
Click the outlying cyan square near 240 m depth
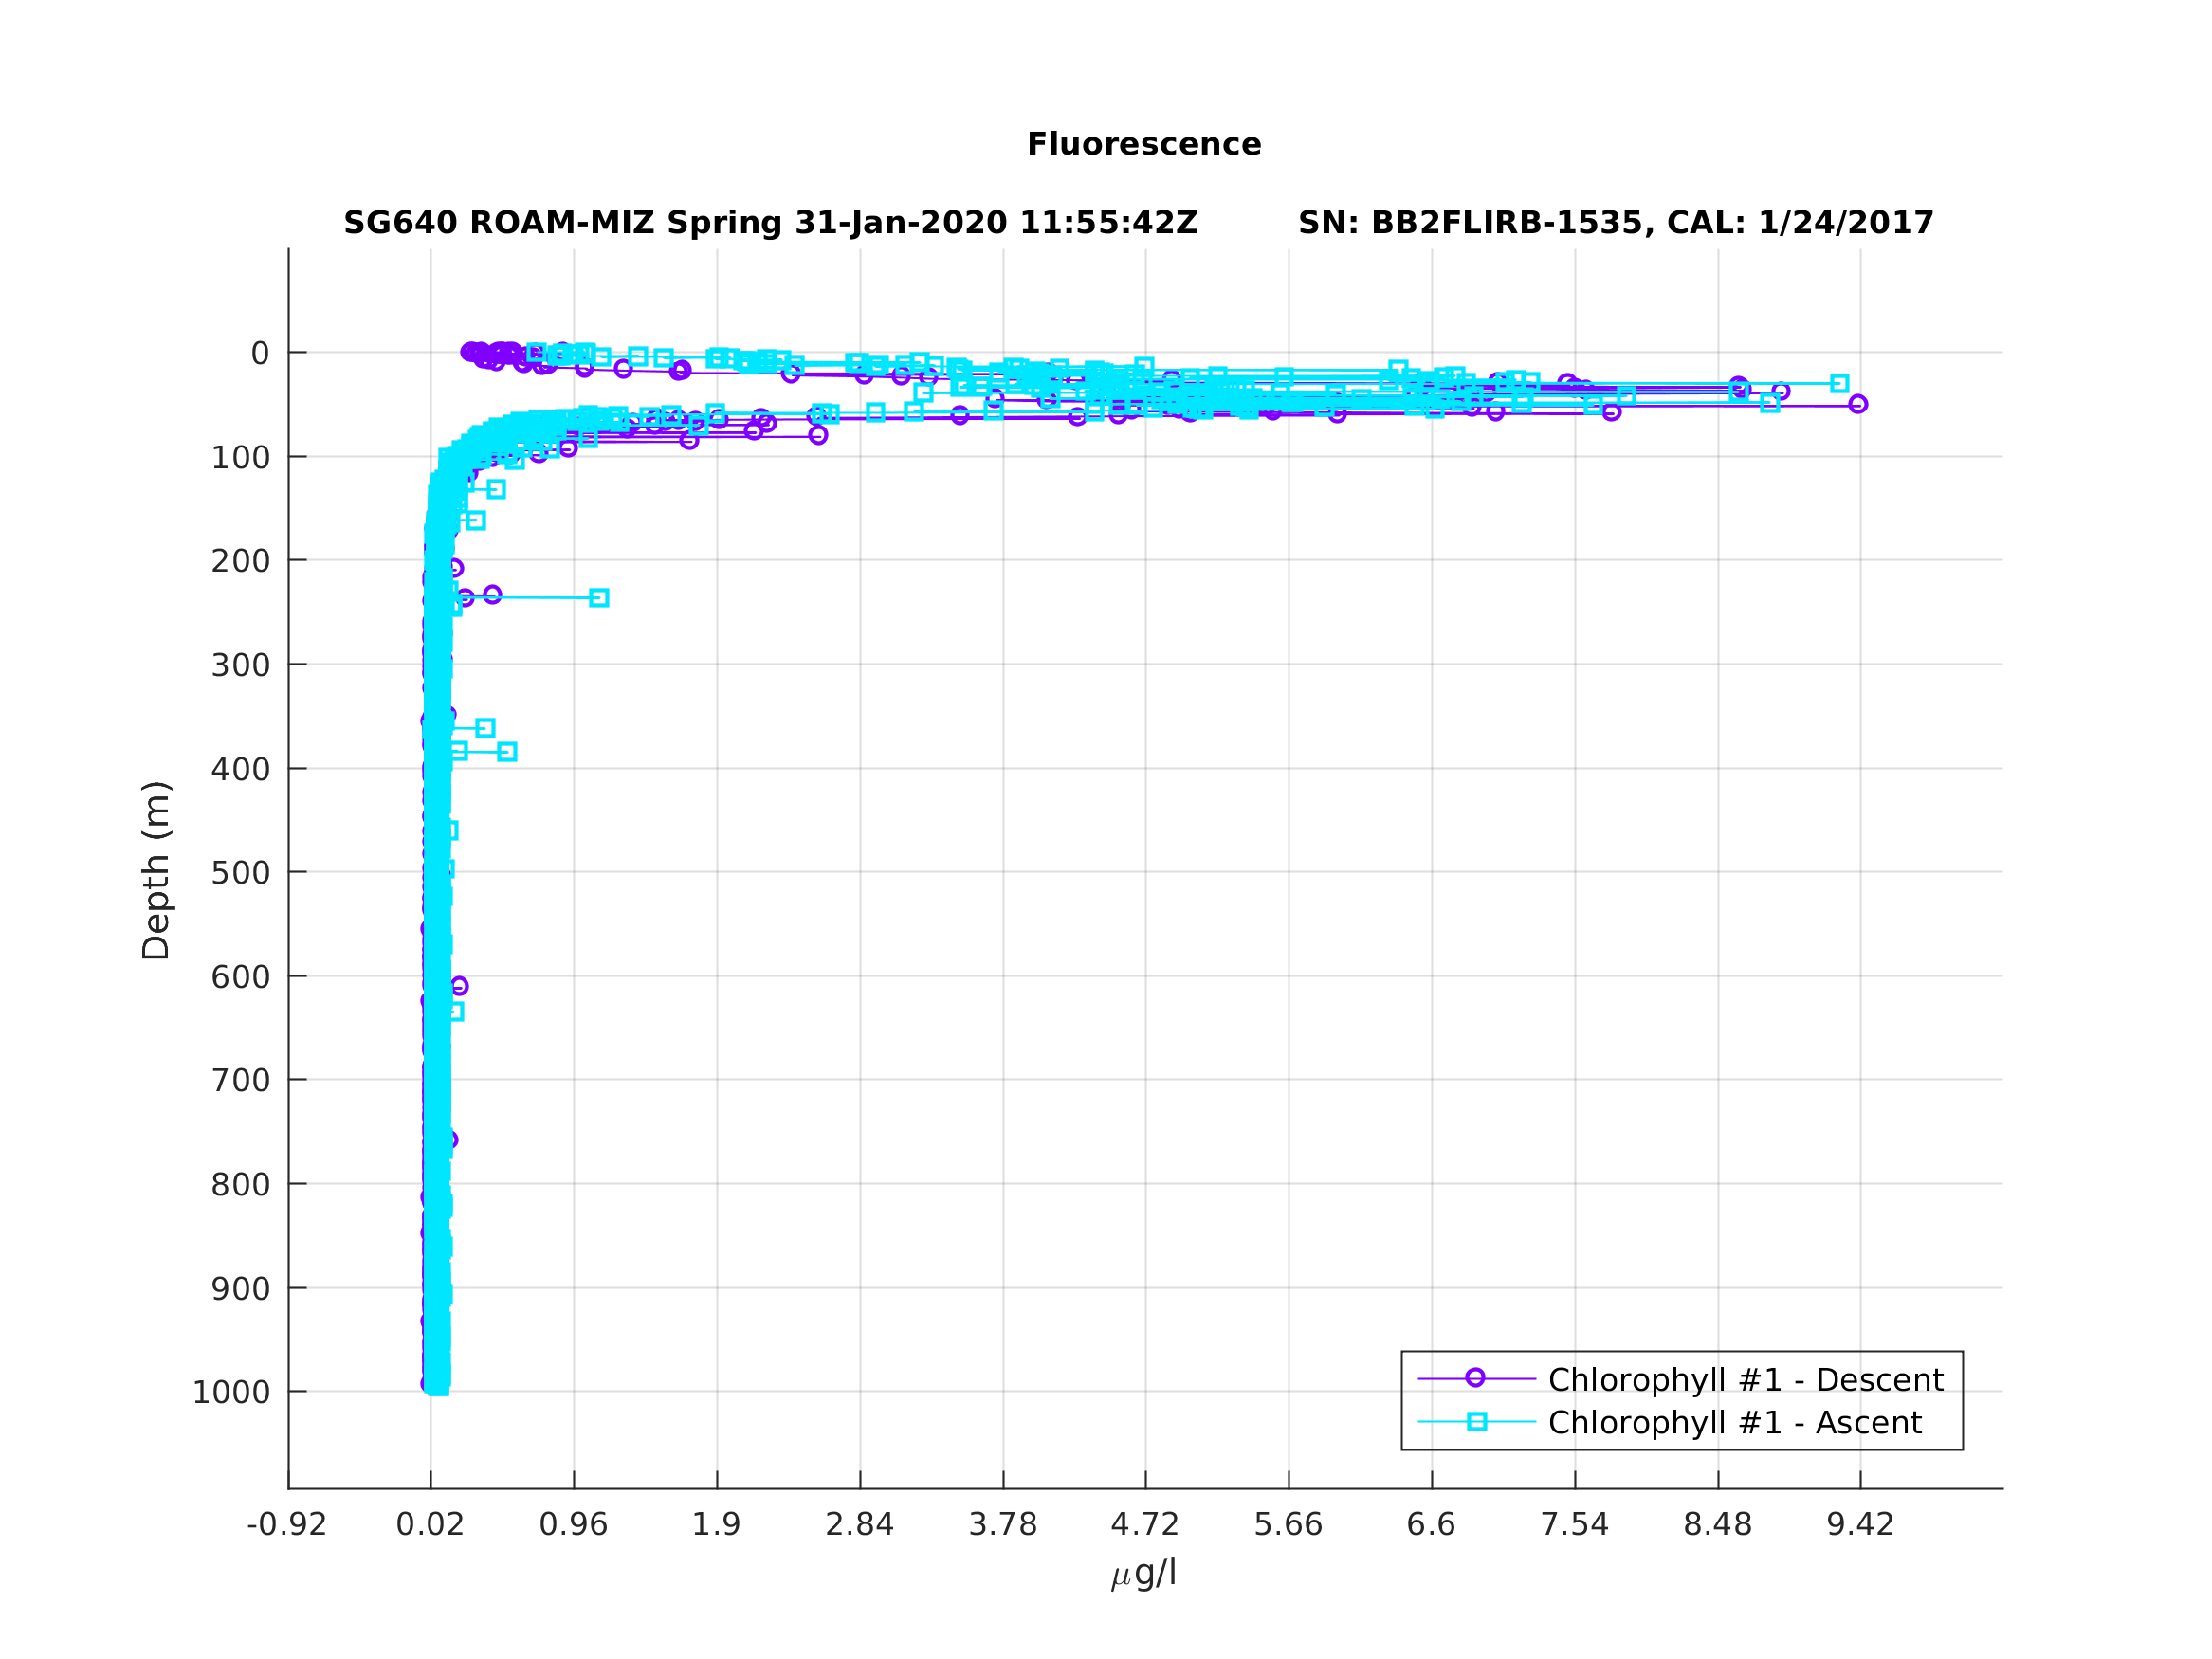point(599,598)
